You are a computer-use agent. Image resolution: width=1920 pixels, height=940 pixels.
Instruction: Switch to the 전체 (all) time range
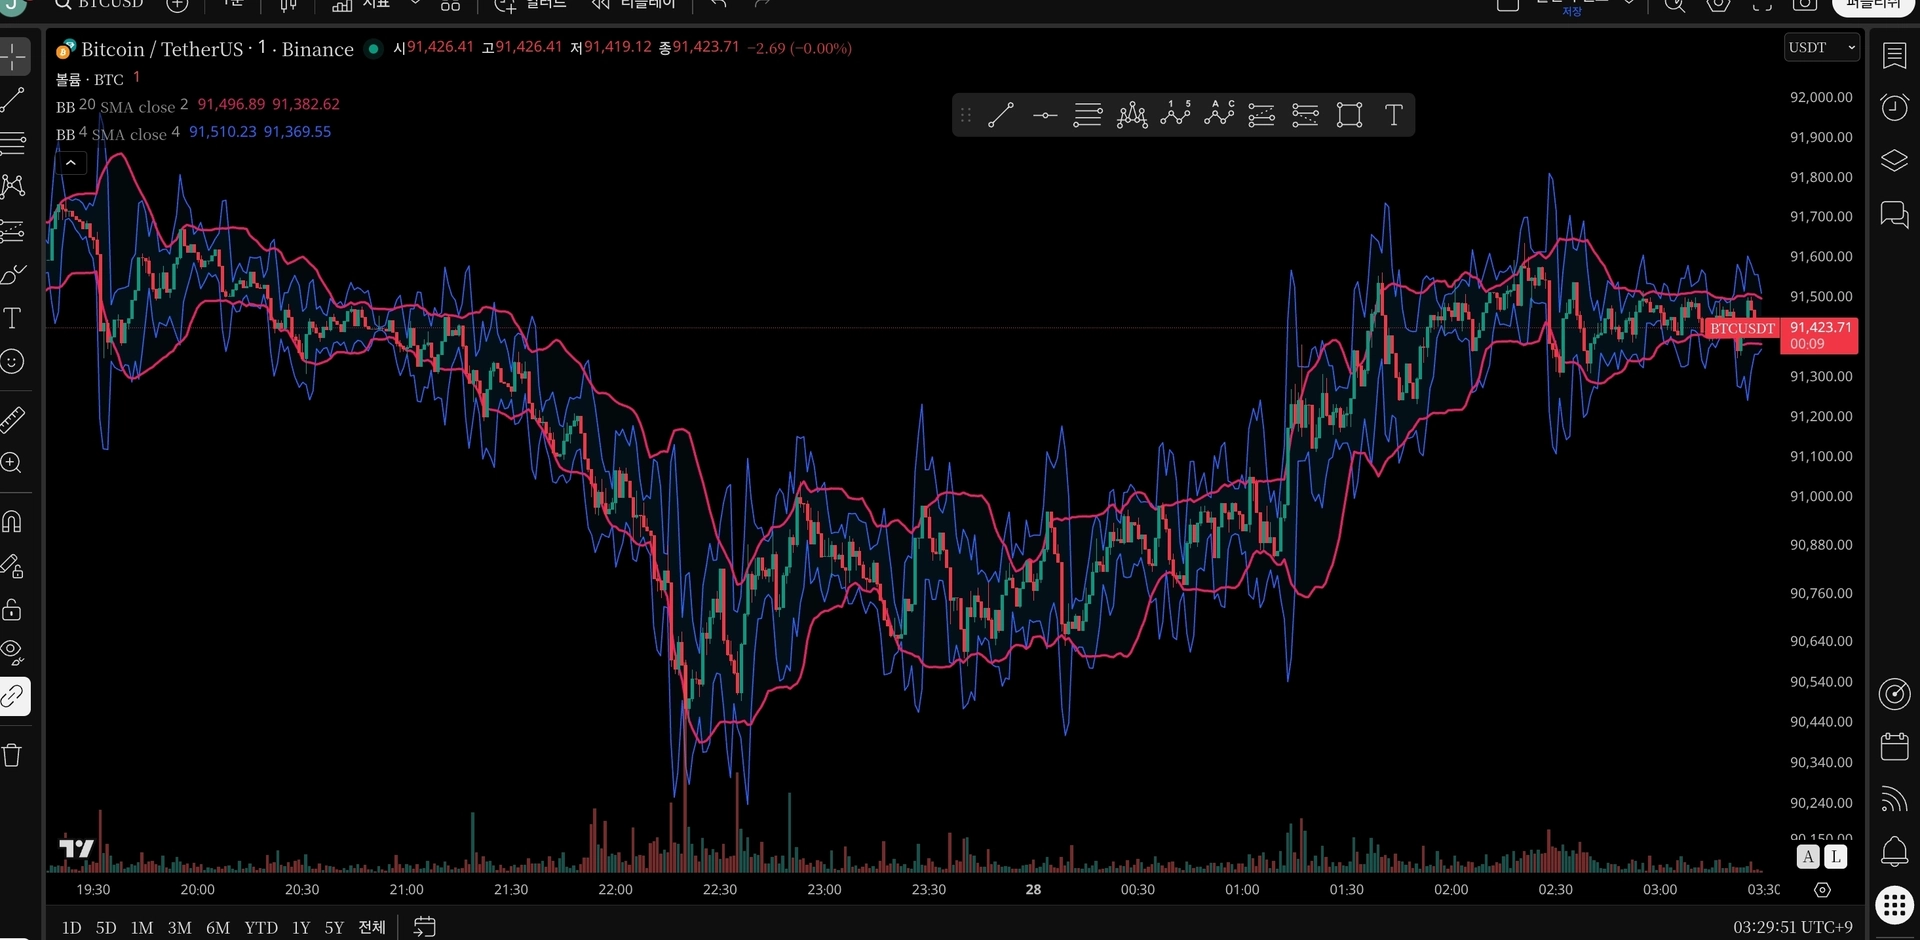click(x=372, y=928)
